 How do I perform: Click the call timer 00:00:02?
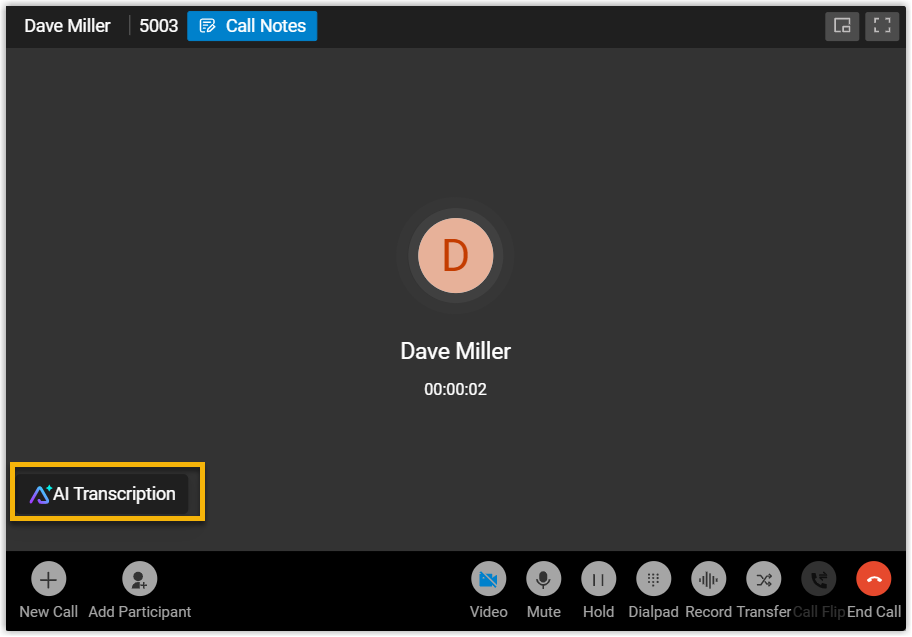click(455, 390)
